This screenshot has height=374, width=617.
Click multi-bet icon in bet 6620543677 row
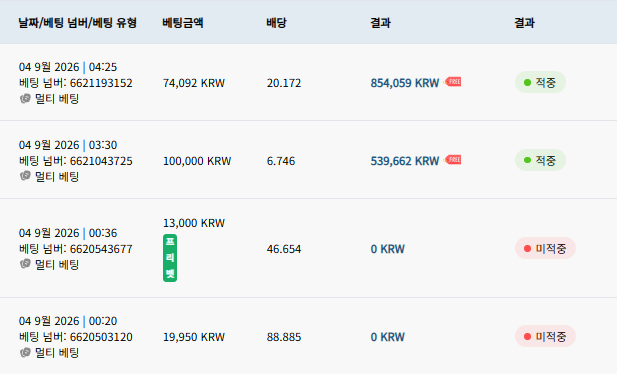pos(25,264)
